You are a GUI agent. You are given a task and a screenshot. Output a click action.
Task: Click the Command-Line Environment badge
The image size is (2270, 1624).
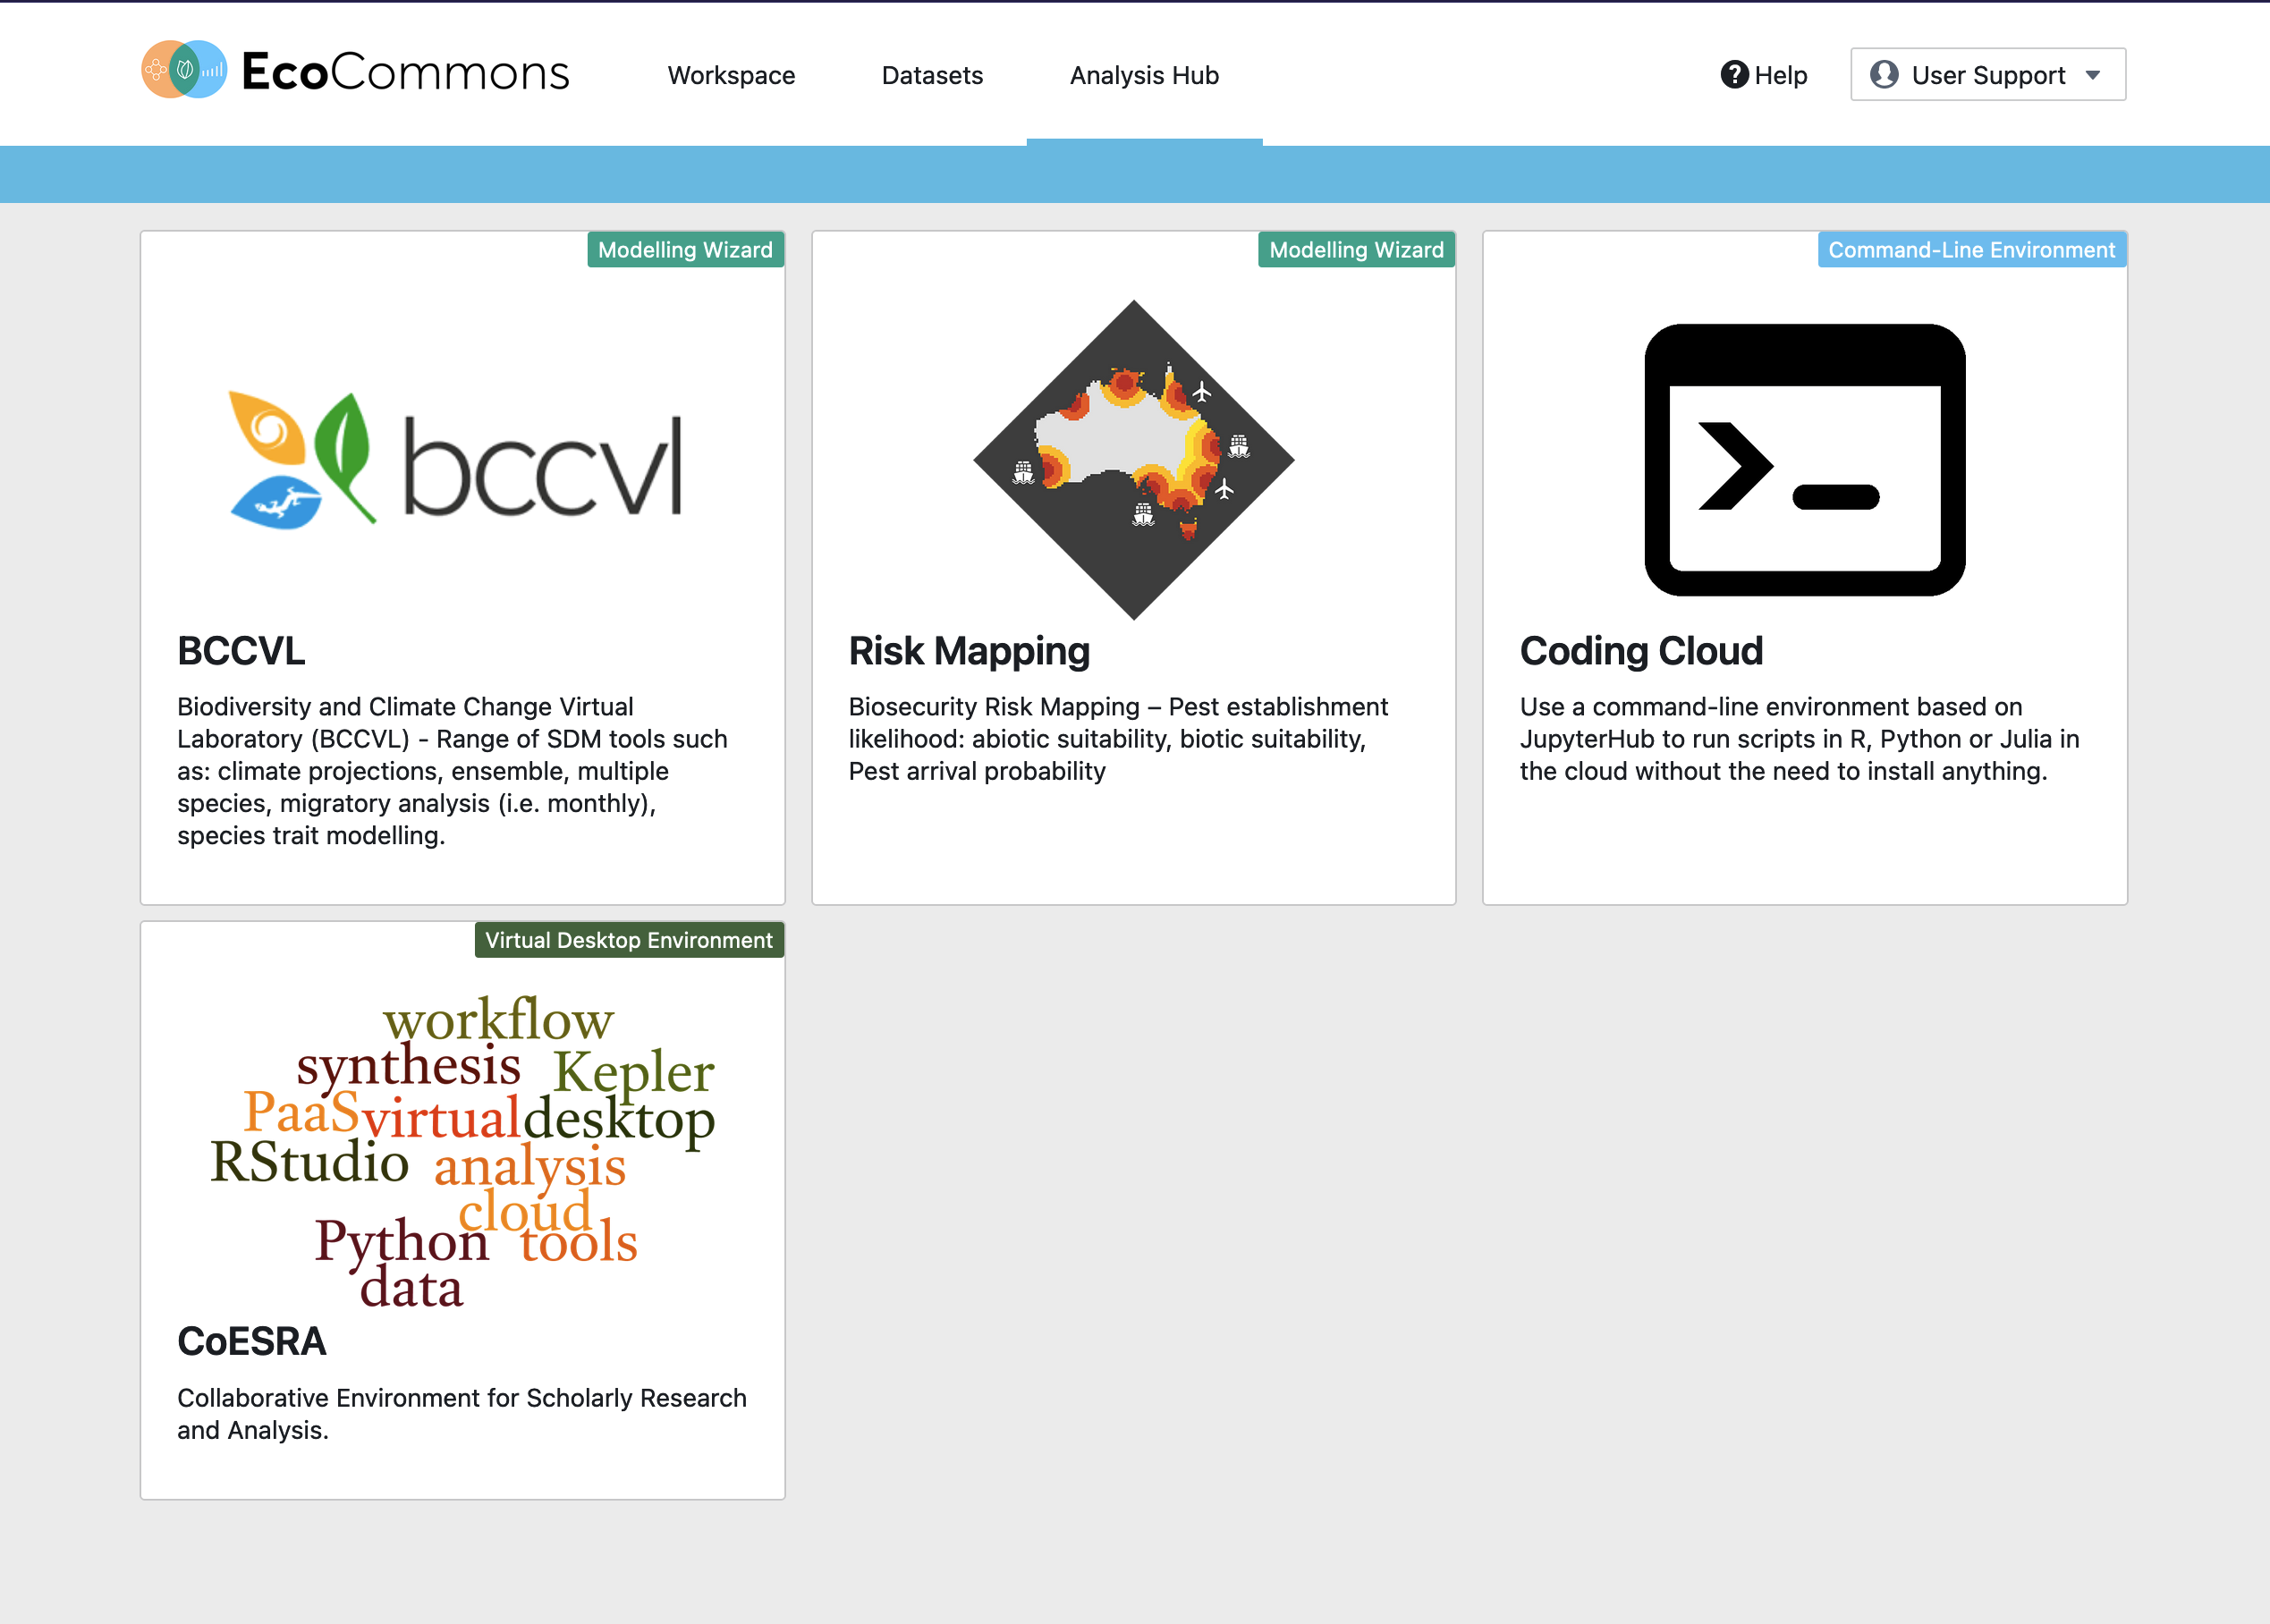(1971, 250)
